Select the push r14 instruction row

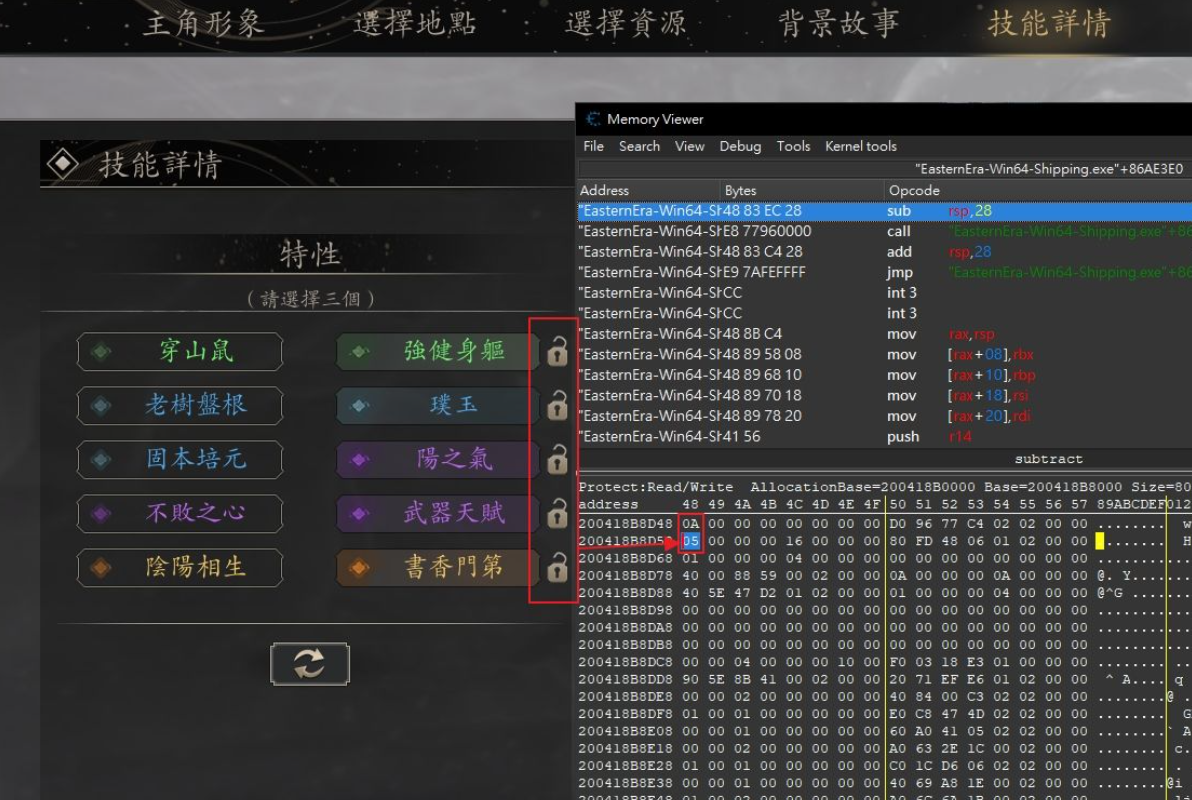[x=884, y=437]
